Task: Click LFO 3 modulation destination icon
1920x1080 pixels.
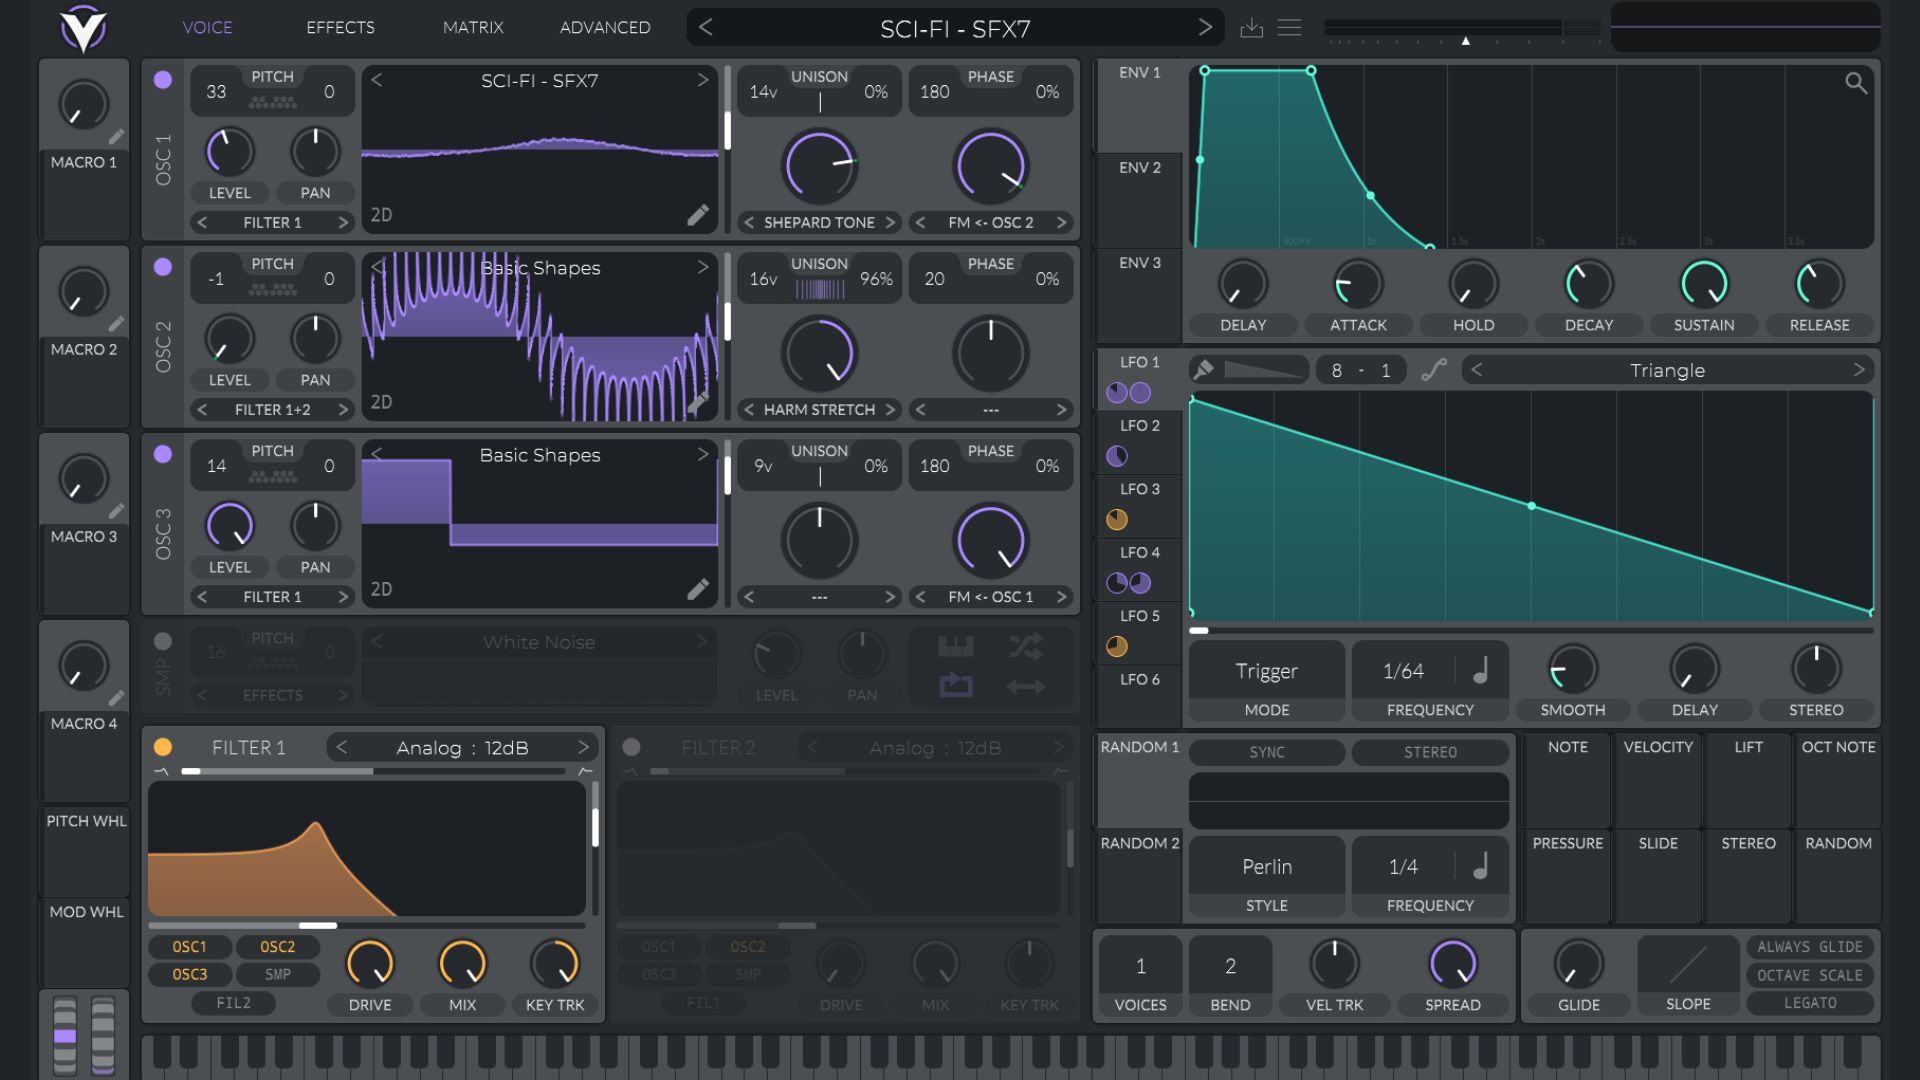Action: tap(1117, 519)
